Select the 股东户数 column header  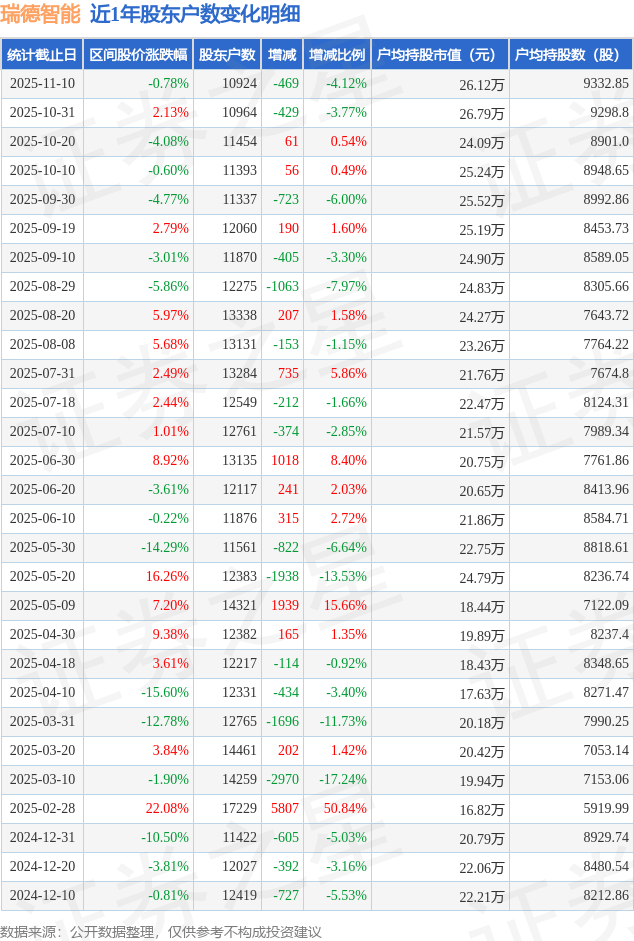pyautogui.click(x=227, y=55)
